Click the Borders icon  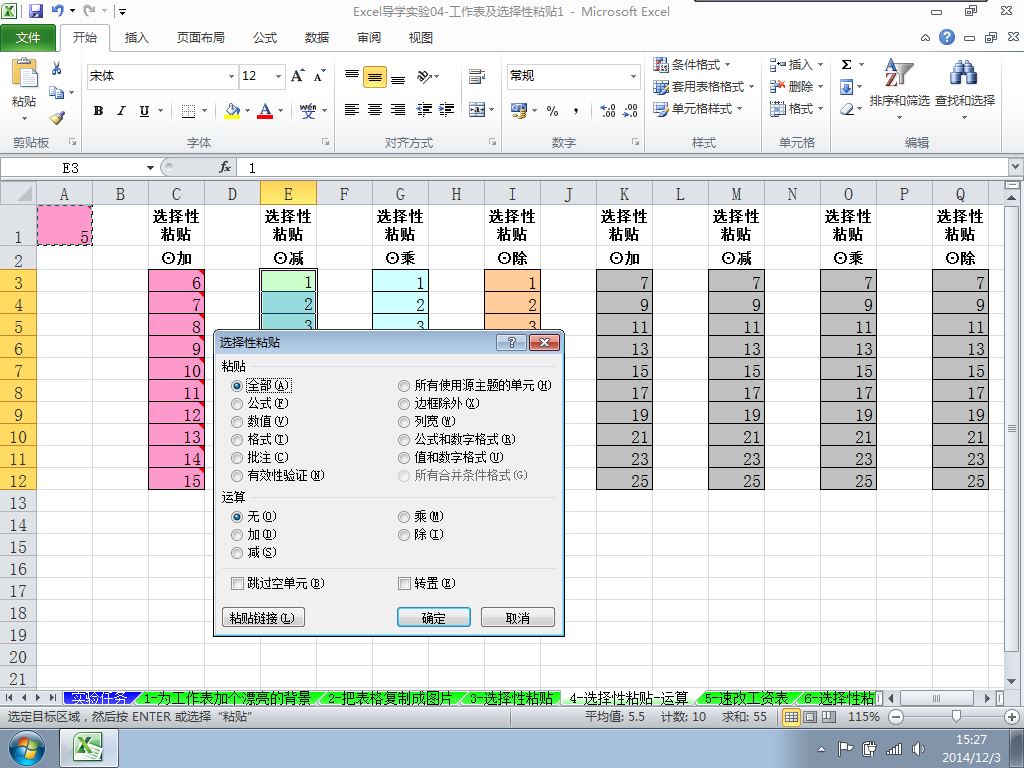[188, 111]
